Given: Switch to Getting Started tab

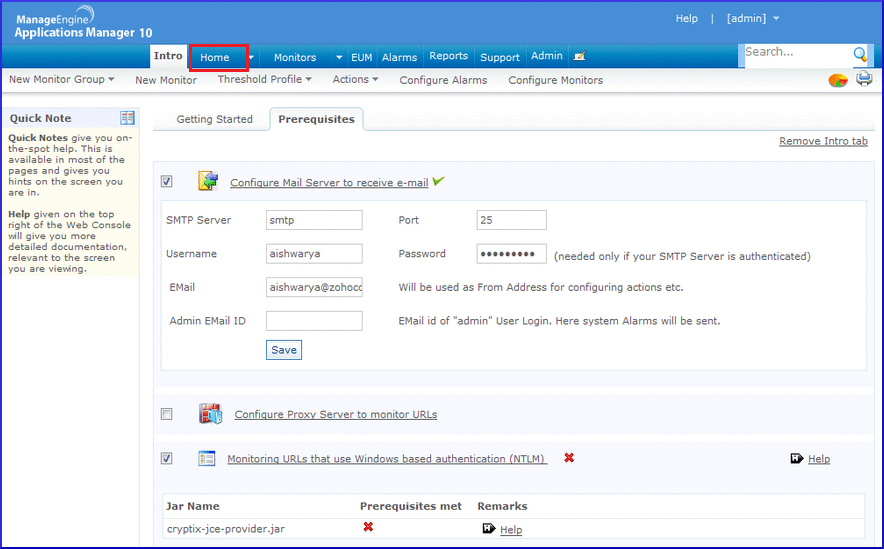Looking at the screenshot, I should [x=214, y=119].
